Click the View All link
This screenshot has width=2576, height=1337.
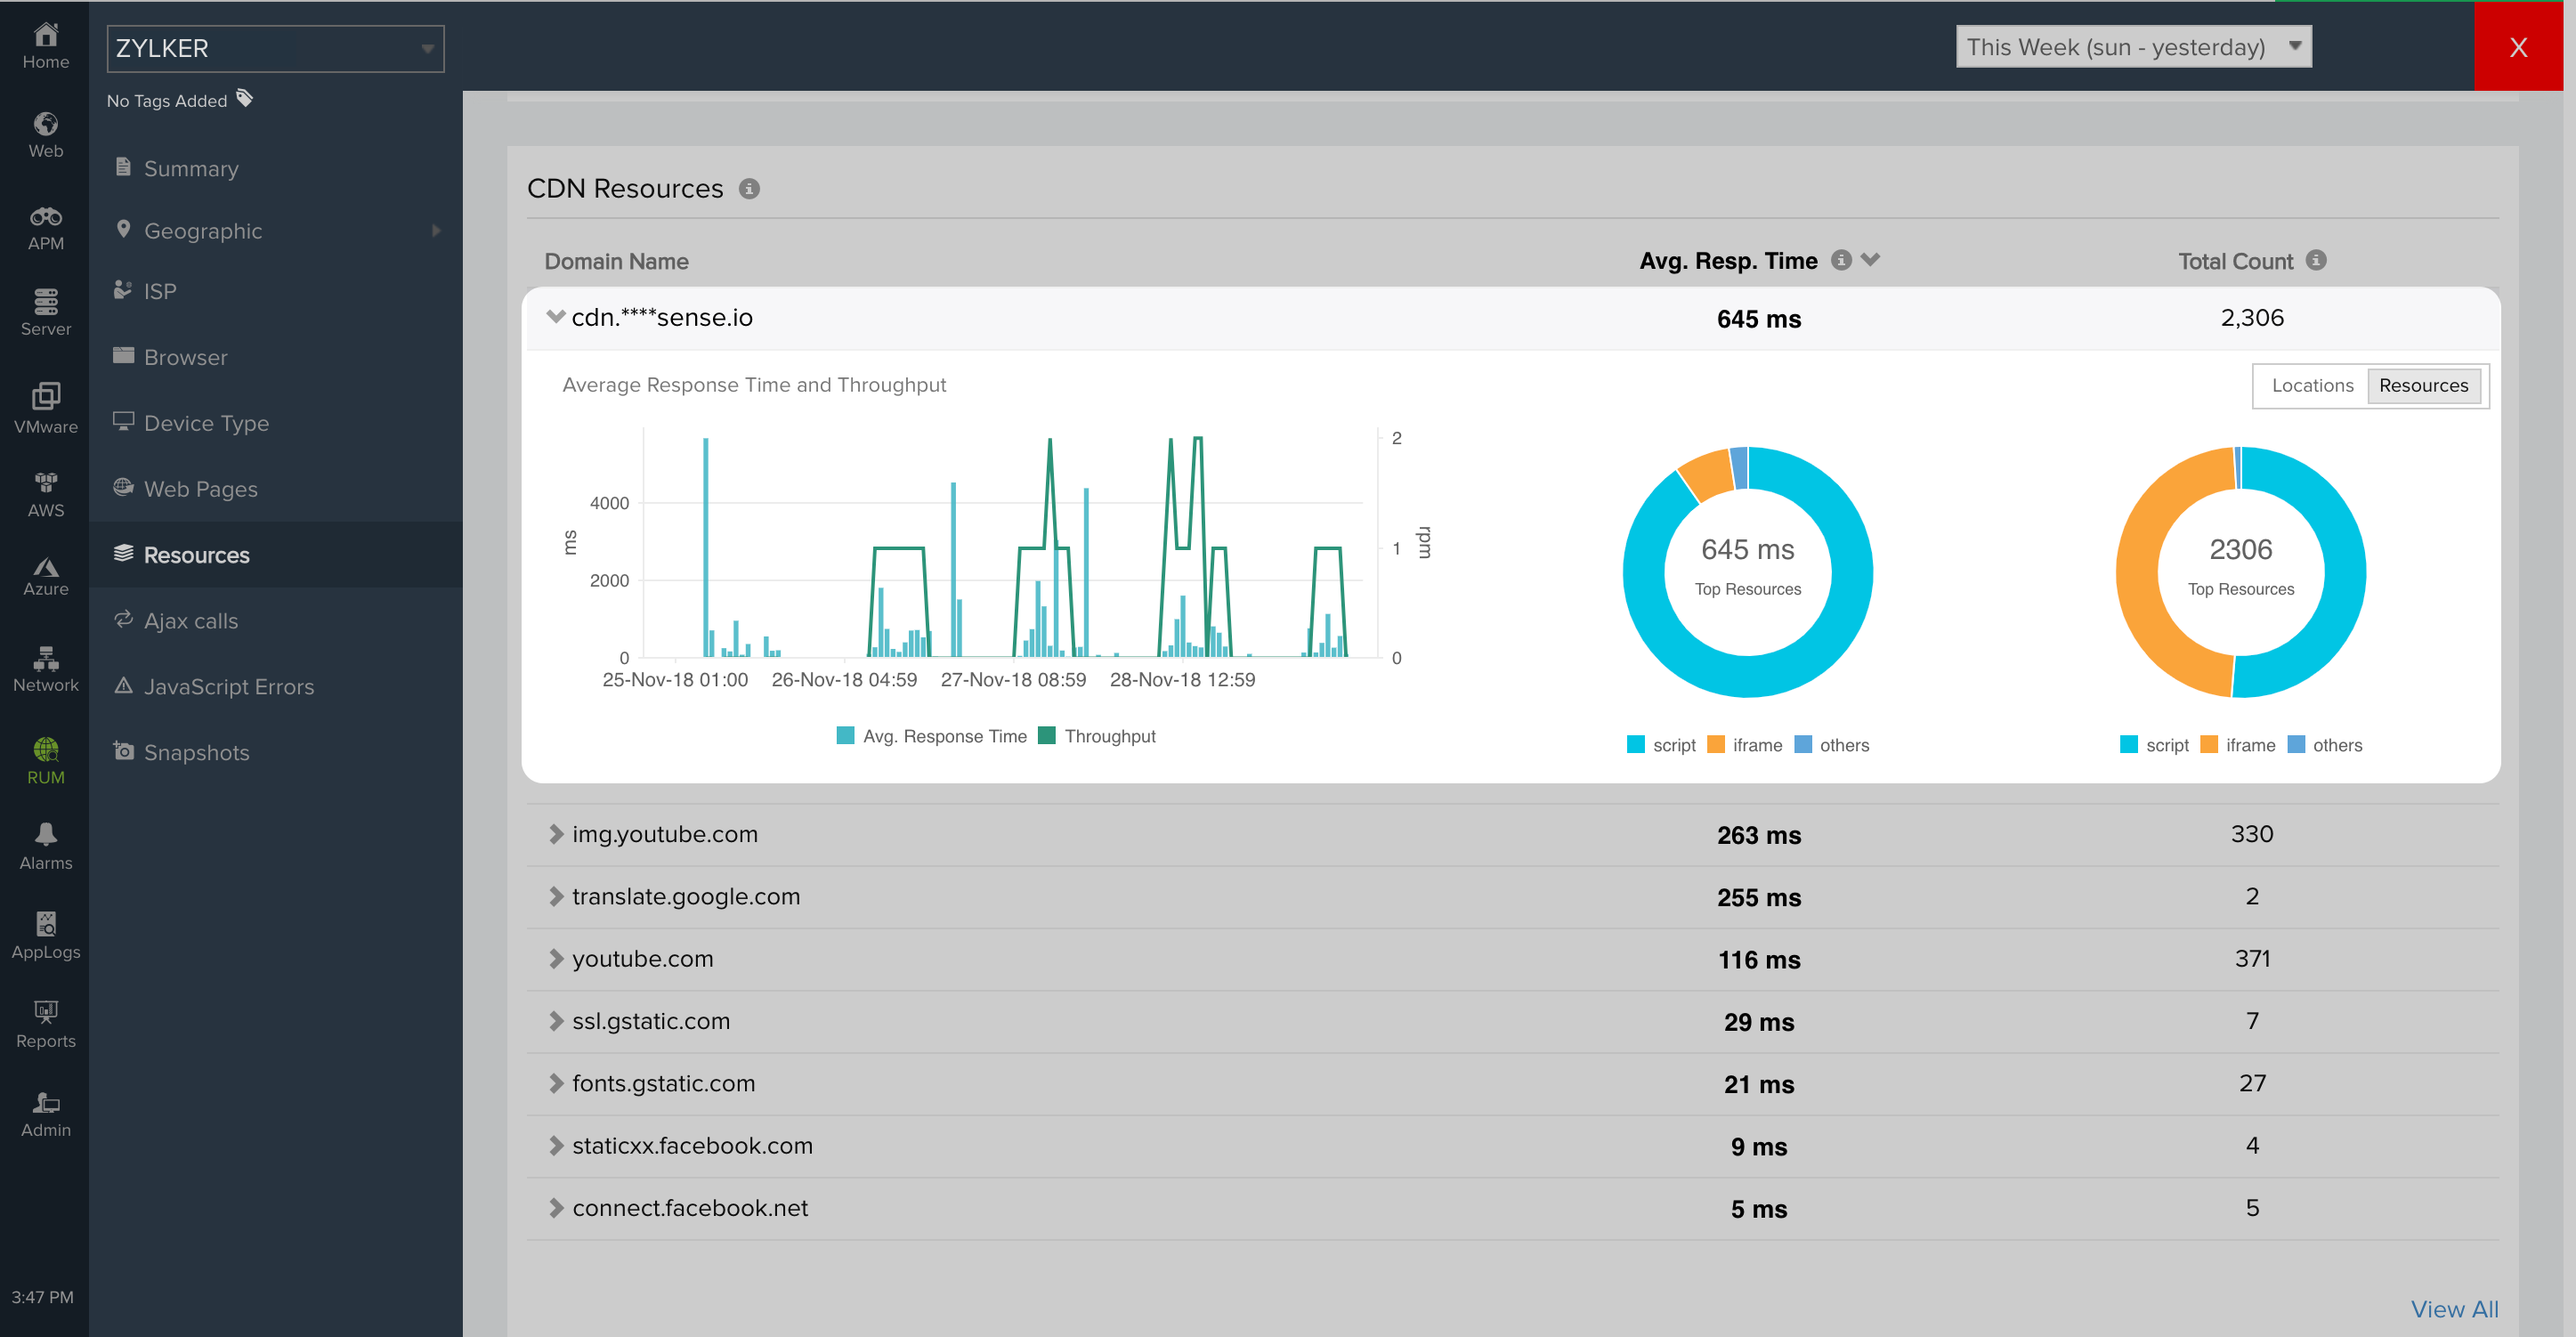tap(2453, 1309)
